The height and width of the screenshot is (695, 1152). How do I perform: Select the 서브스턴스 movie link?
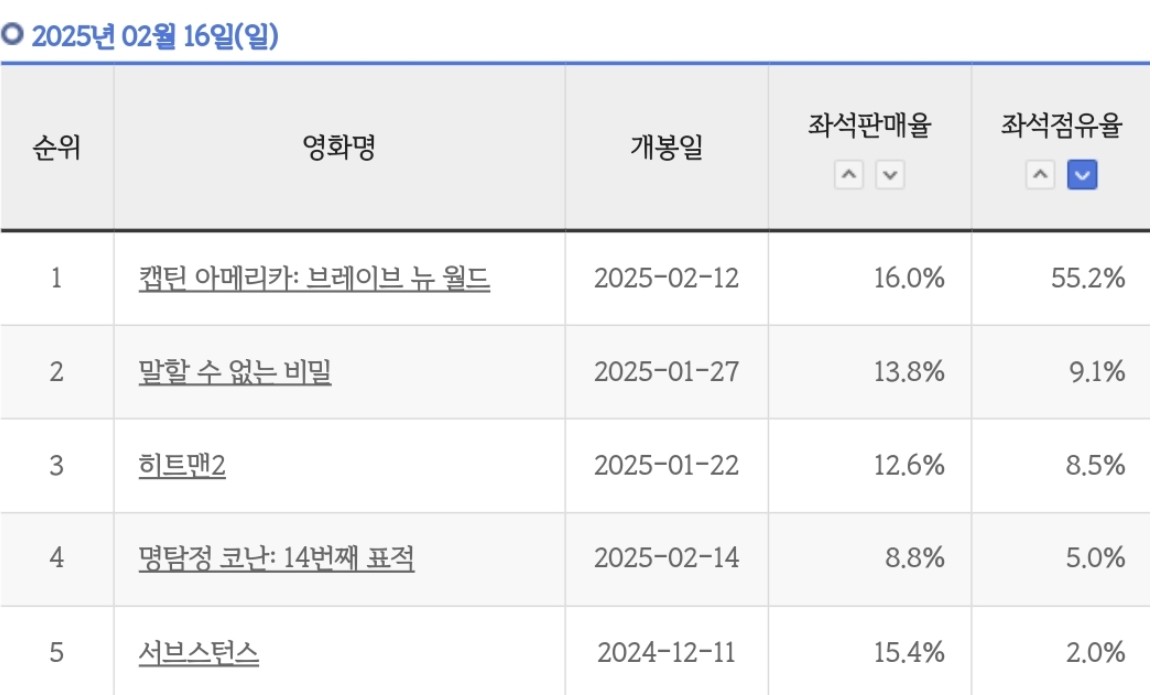pyautogui.click(x=199, y=653)
